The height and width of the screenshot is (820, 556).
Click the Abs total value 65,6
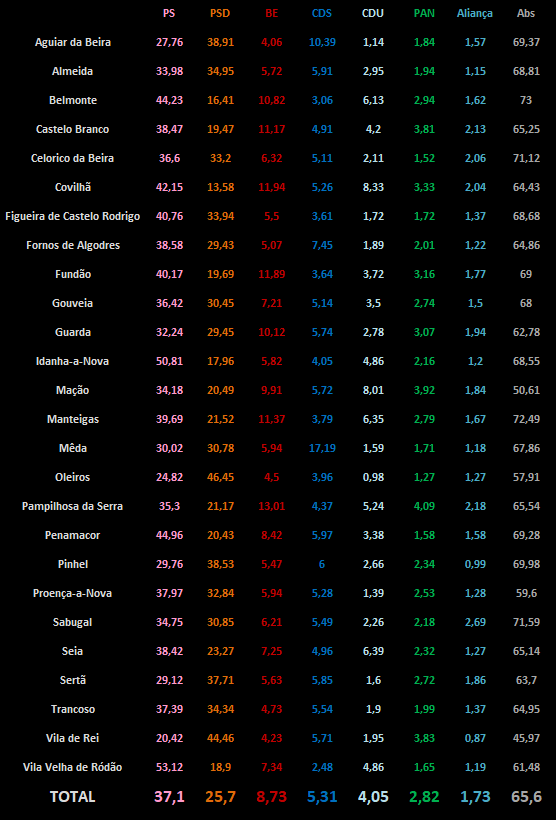pos(526,796)
